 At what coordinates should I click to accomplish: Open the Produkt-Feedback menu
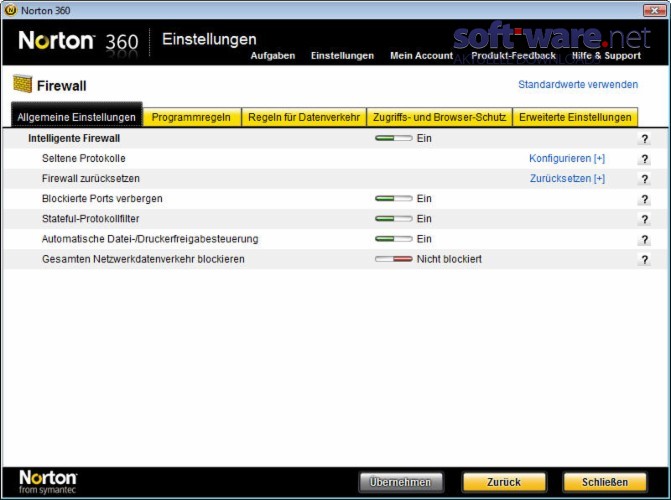click(x=514, y=56)
